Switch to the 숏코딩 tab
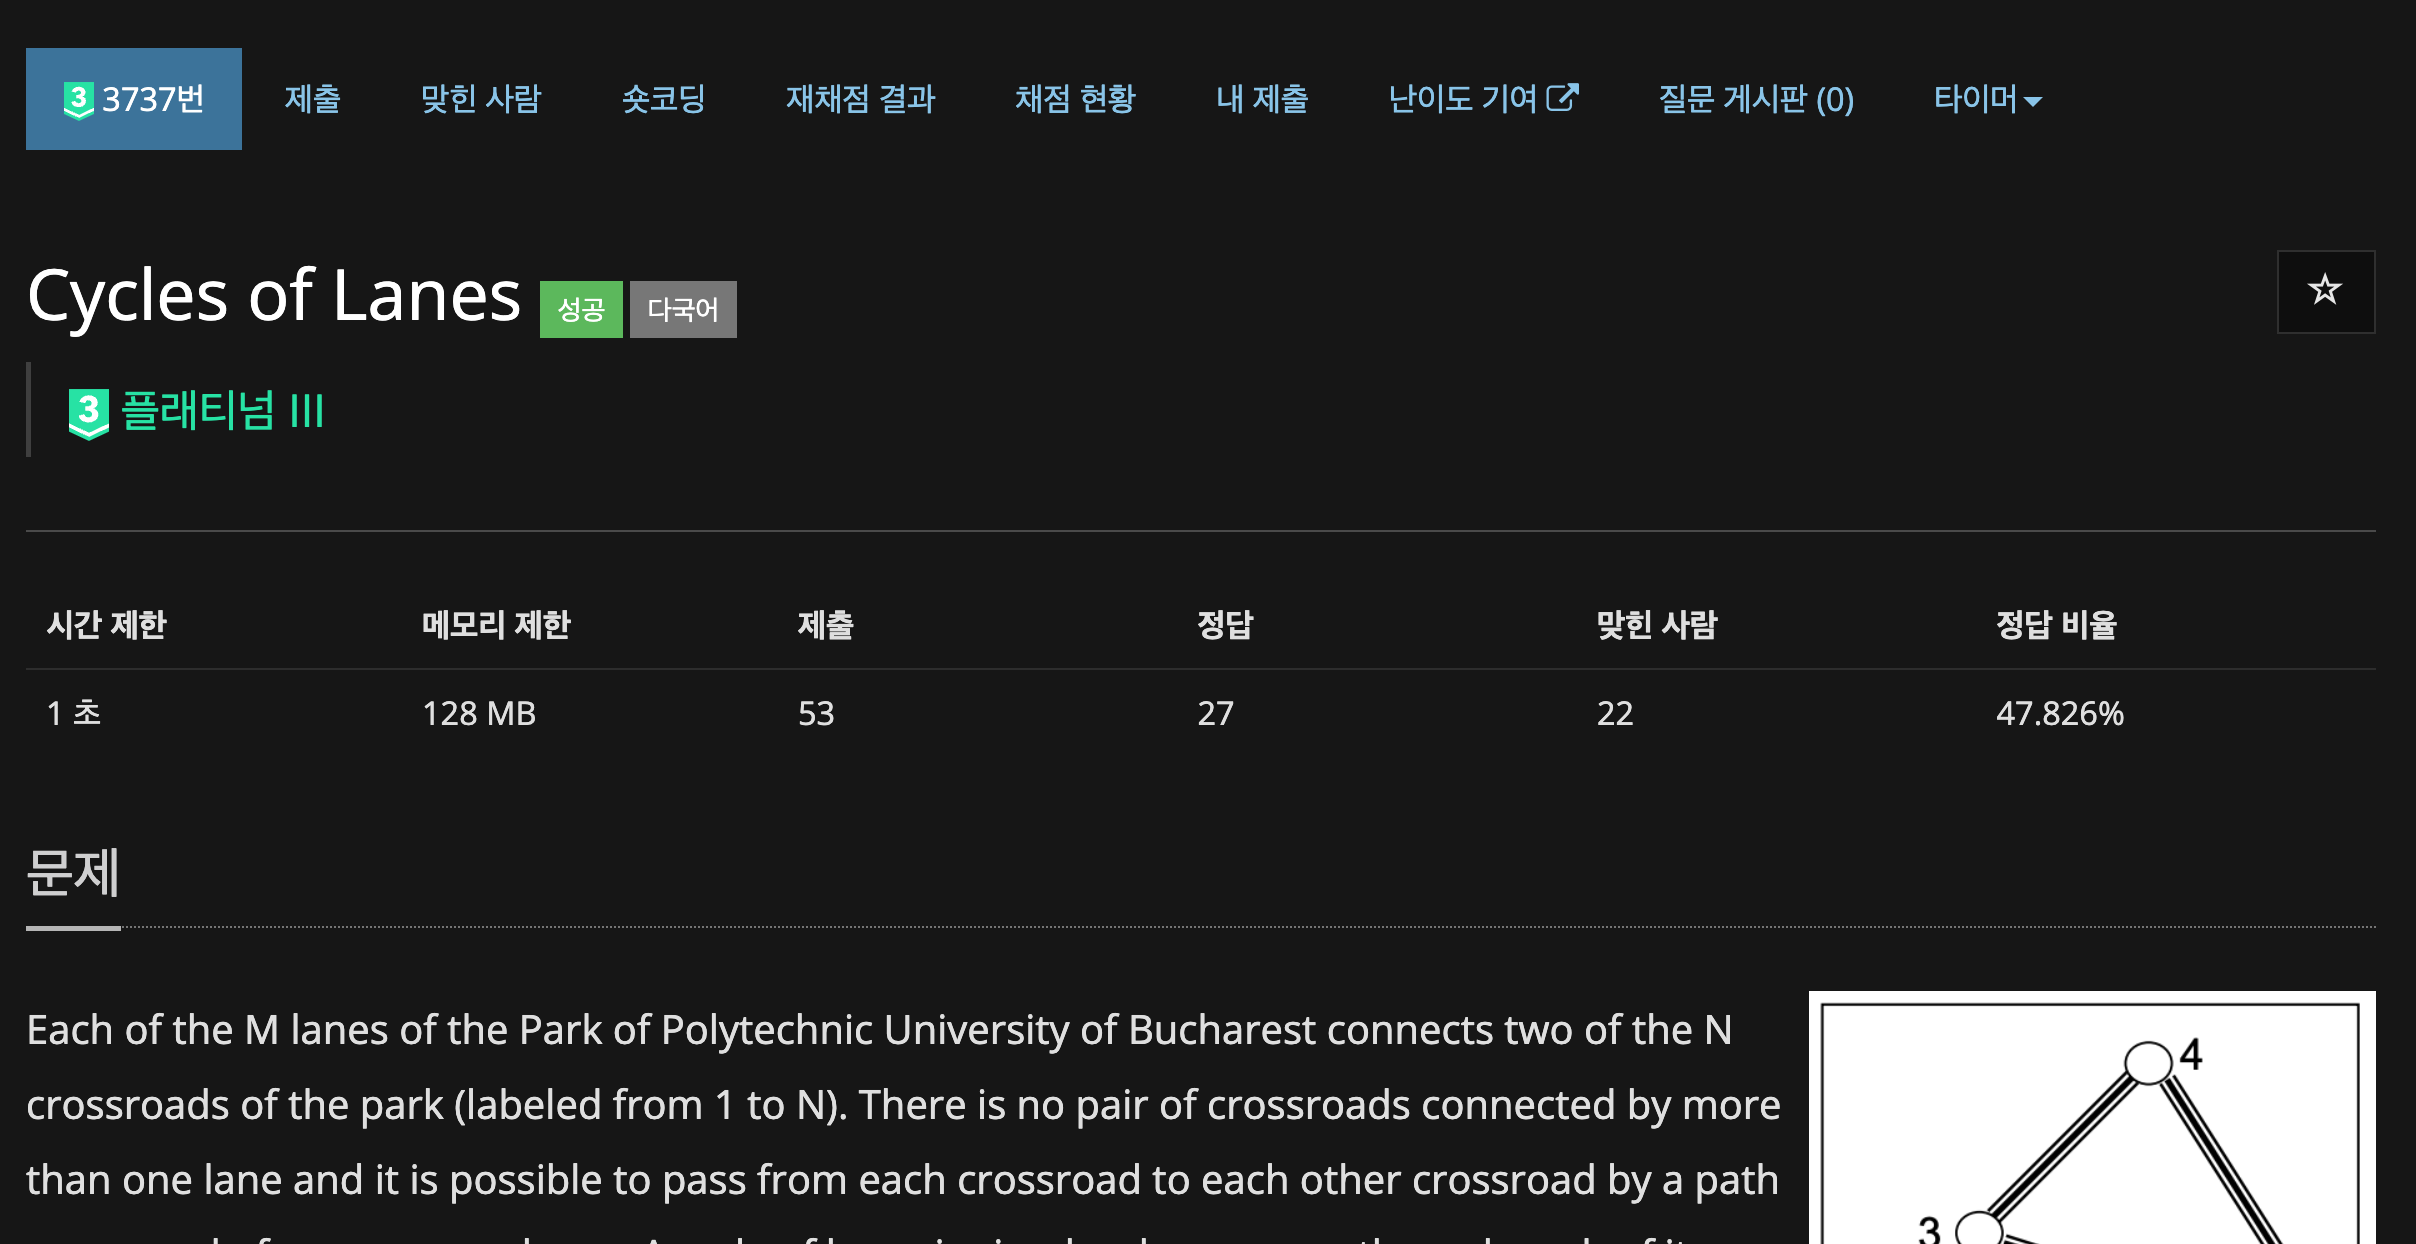2416x1244 pixels. coord(663,99)
